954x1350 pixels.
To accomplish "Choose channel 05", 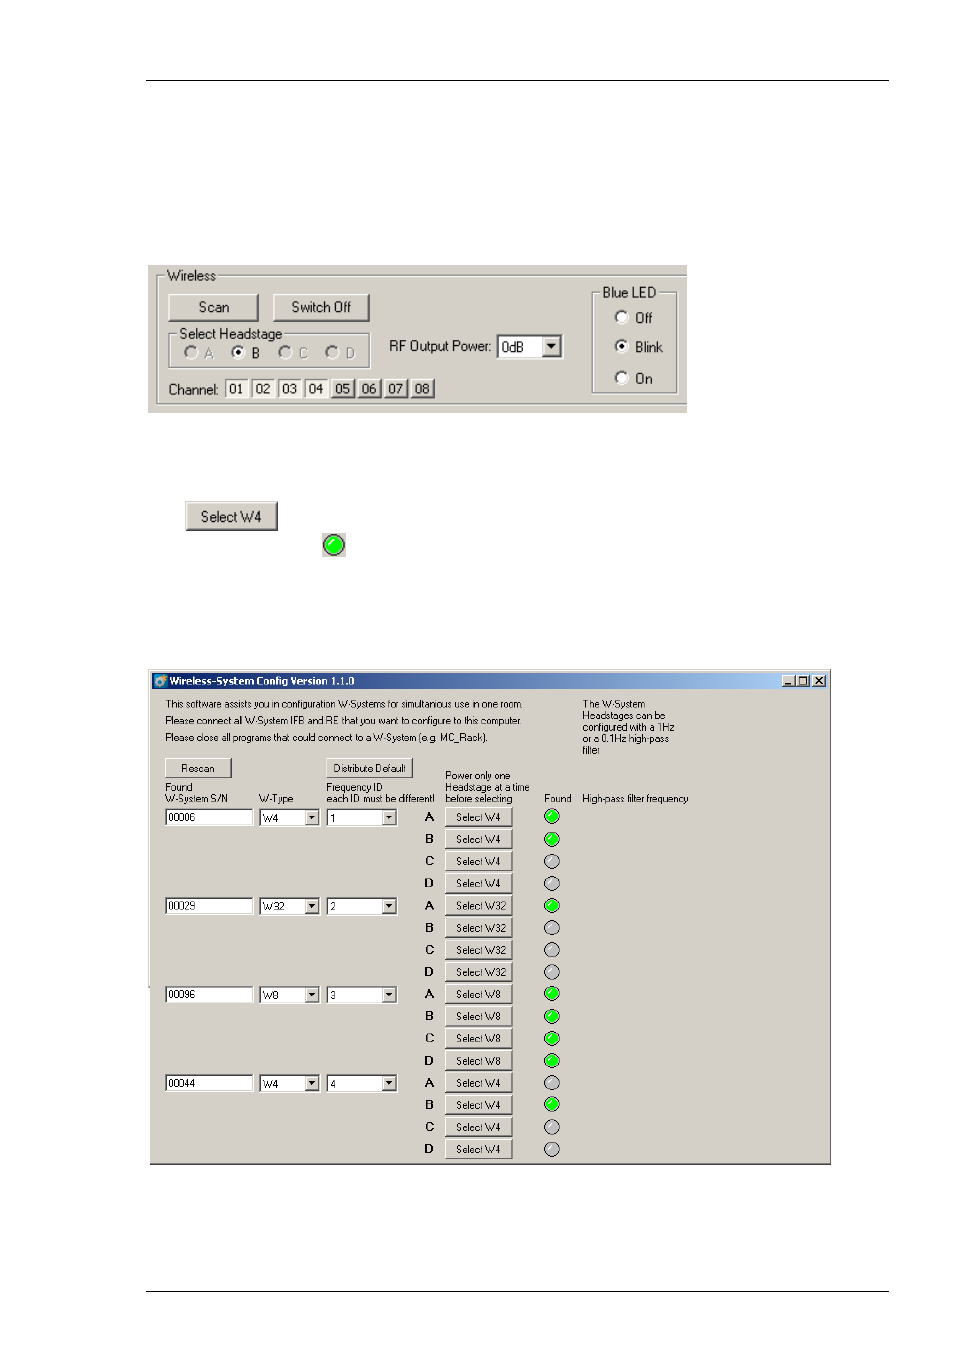I will pos(343,388).
